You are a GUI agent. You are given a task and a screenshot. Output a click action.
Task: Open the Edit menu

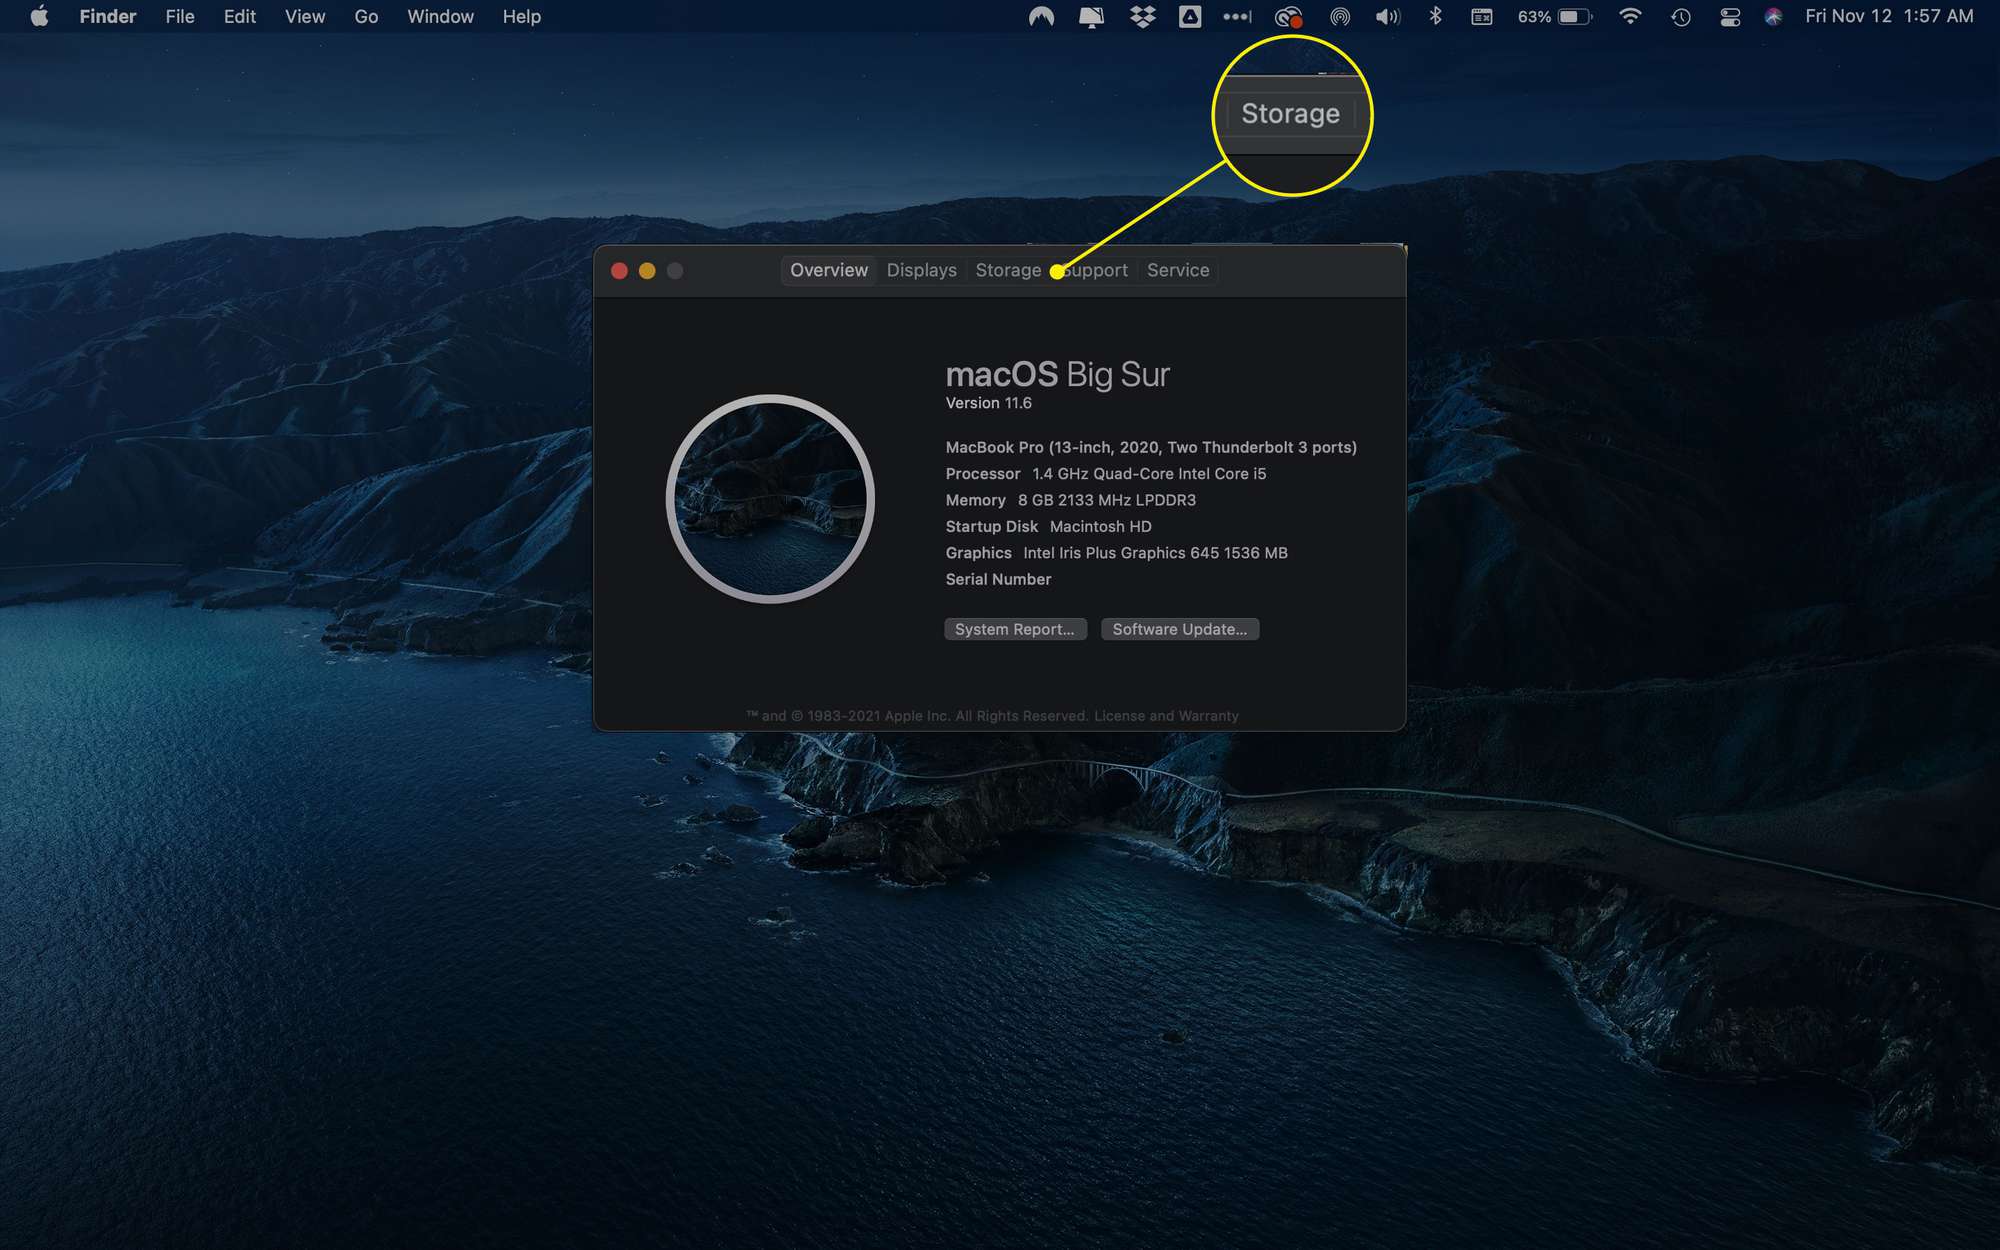click(x=240, y=17)
